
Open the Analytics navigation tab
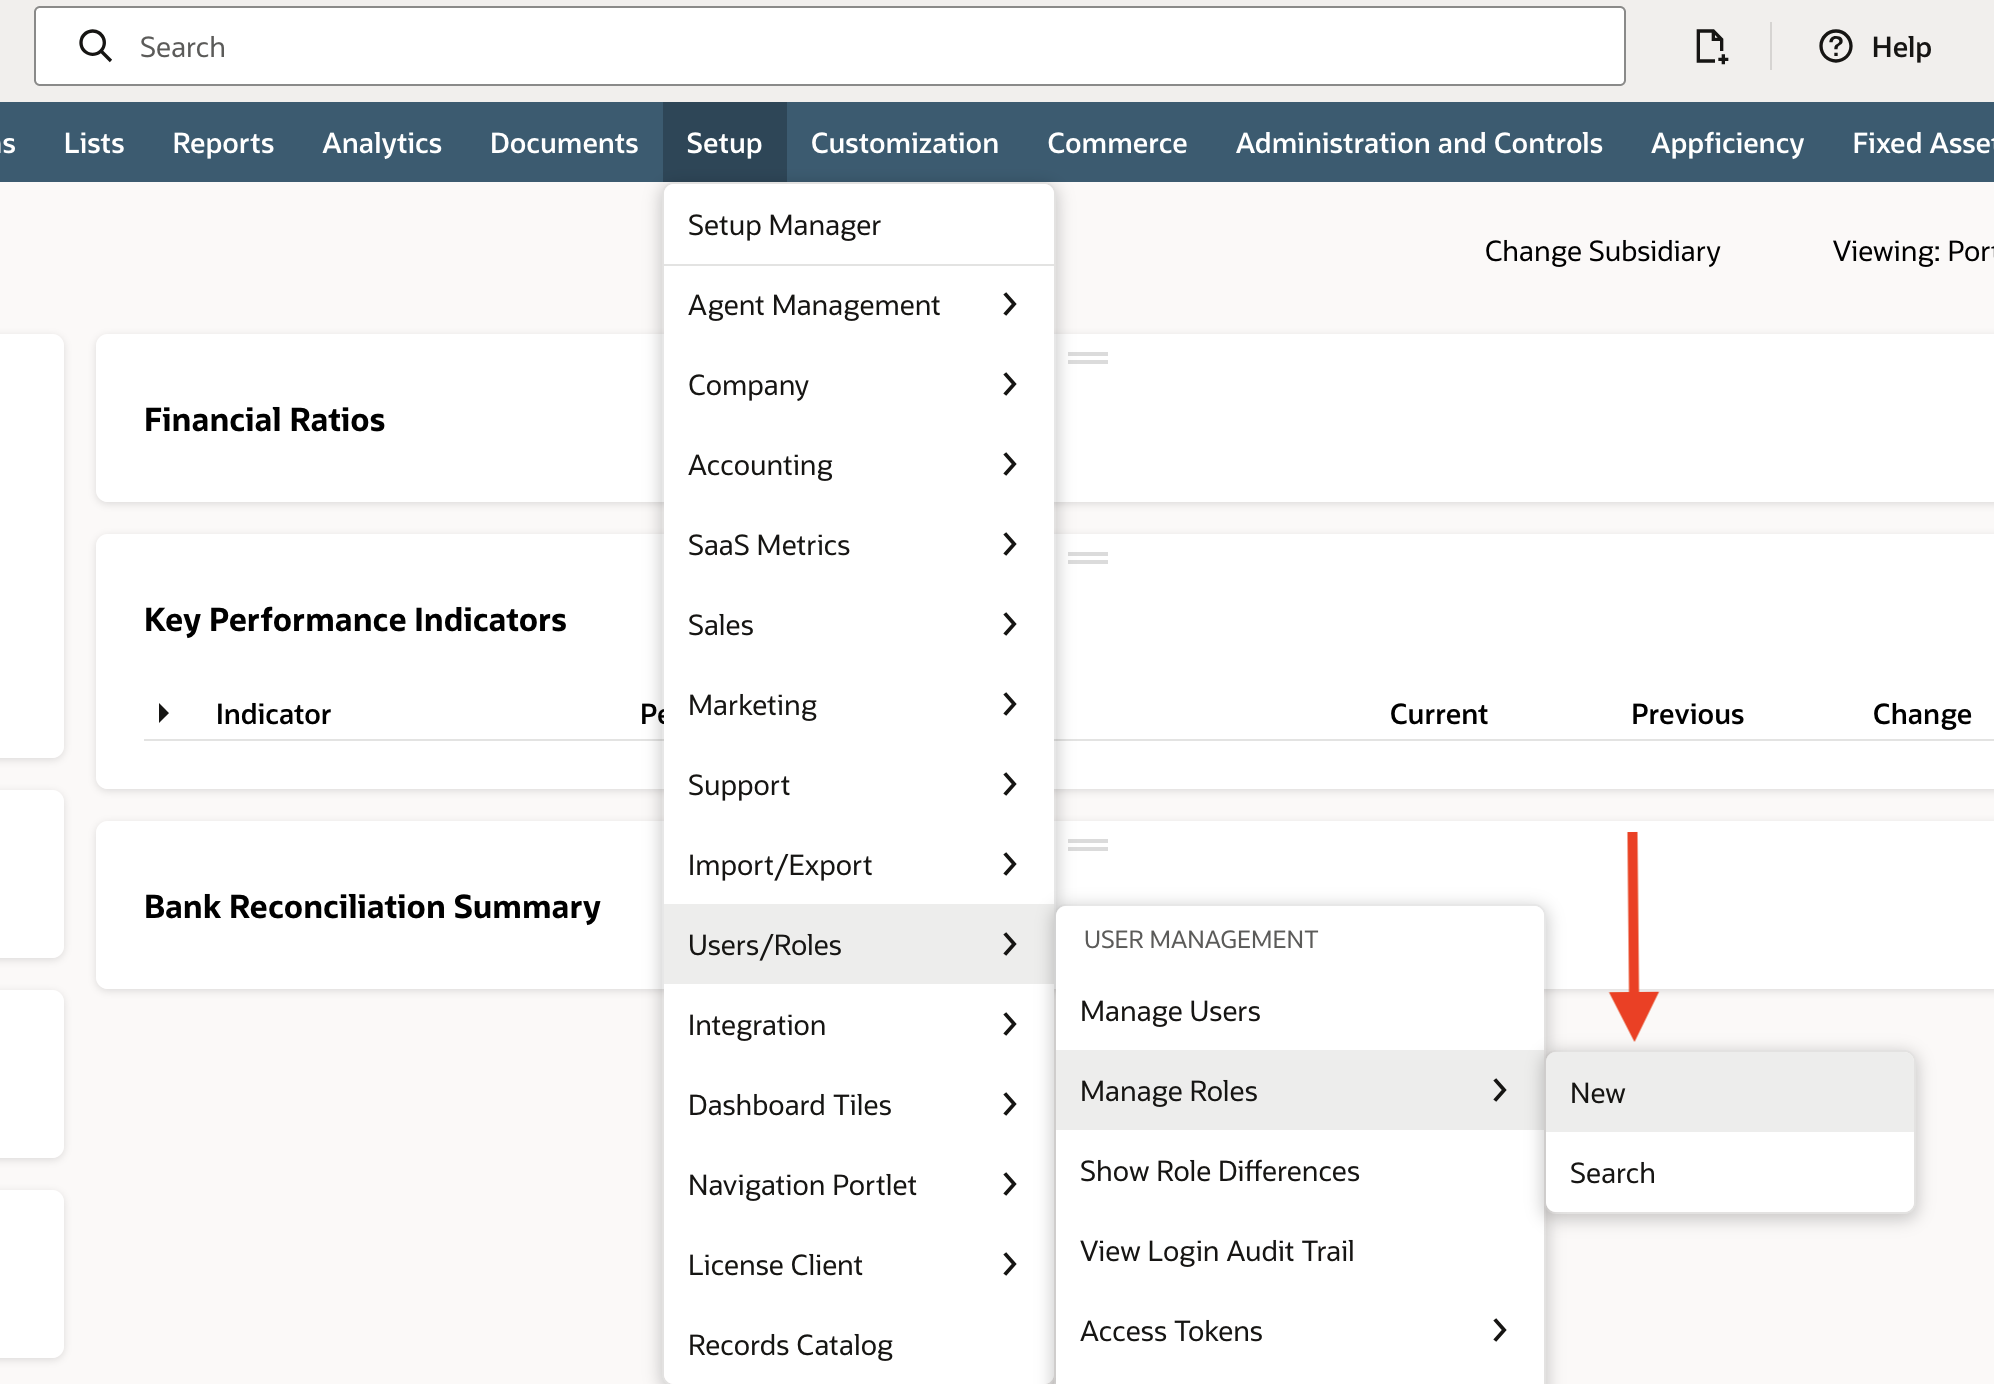(x=382, y=143)
